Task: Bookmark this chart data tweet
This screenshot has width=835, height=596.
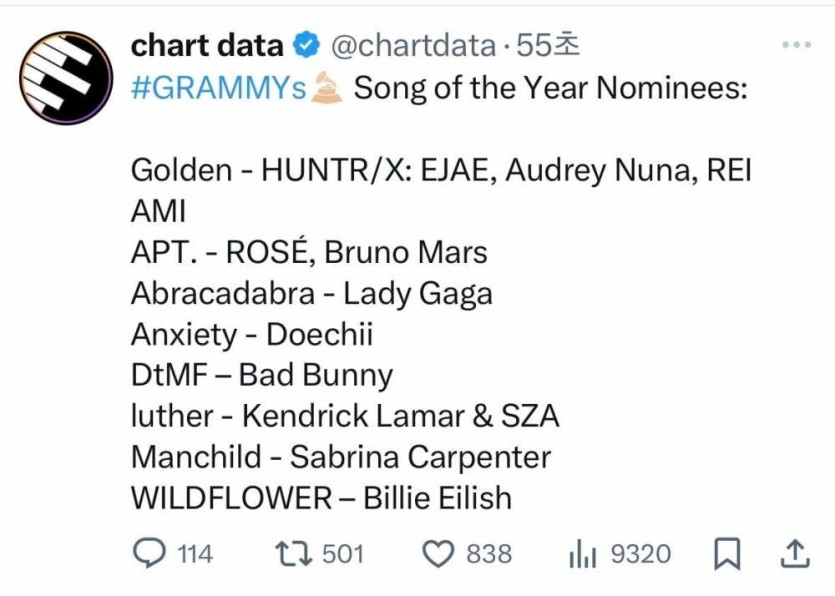Action: tap(726, 553)
